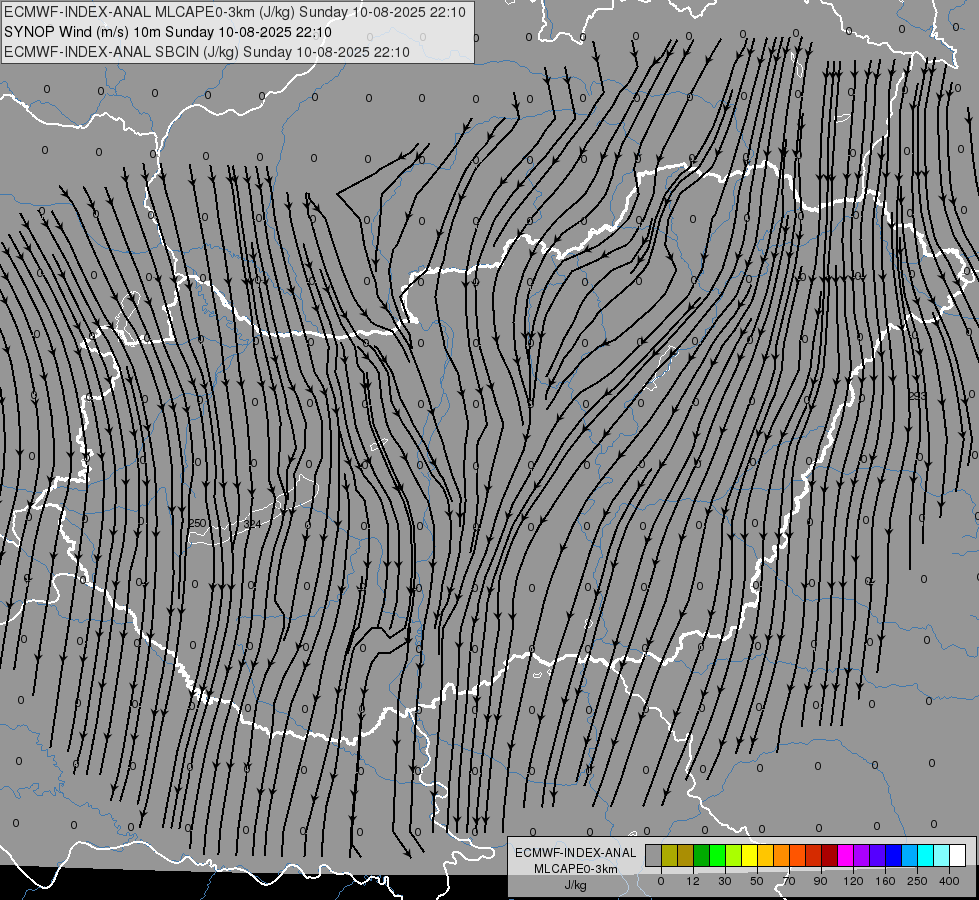979x900 pixels.
Task: Click the legend scale label '90'
Action: coord(820,881)
